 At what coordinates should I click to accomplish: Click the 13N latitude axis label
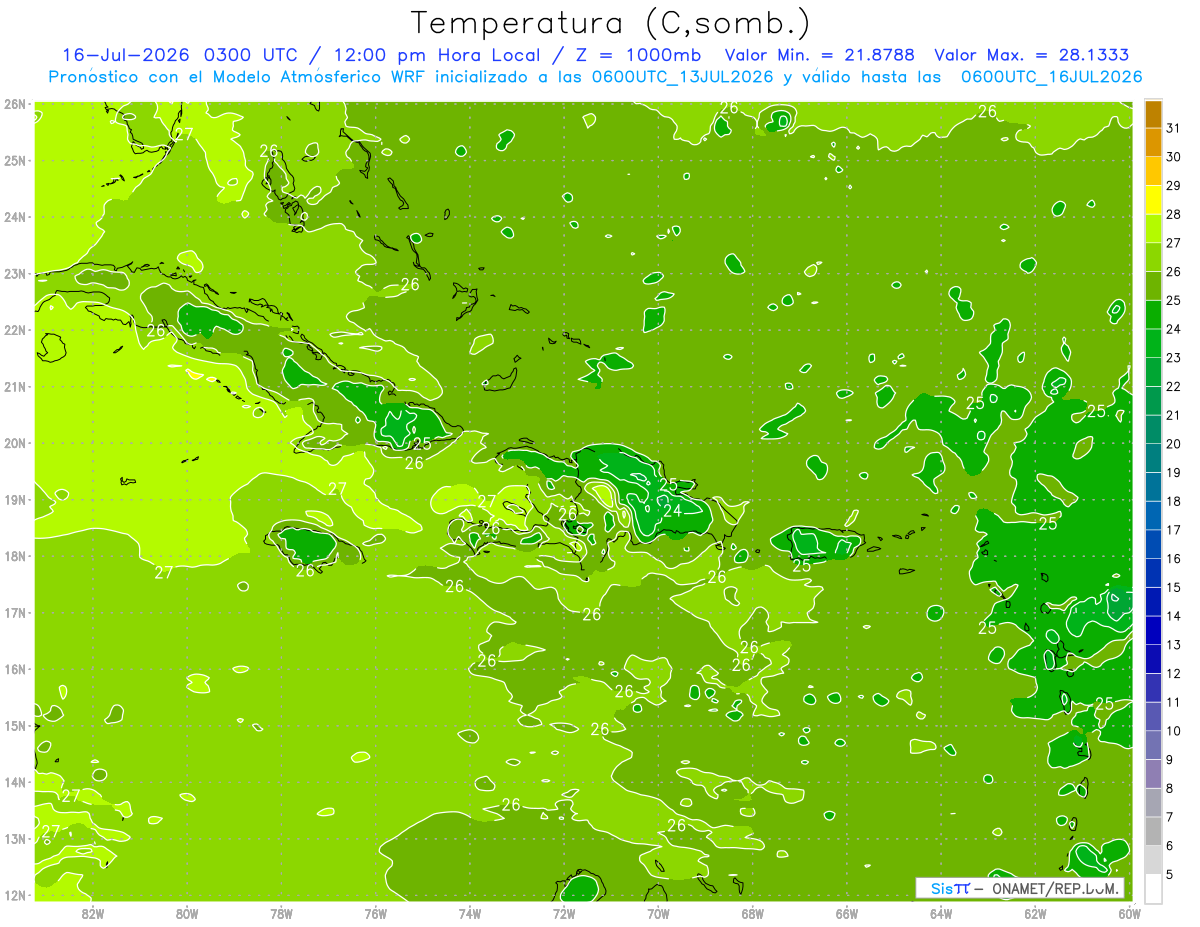(14, 838)
